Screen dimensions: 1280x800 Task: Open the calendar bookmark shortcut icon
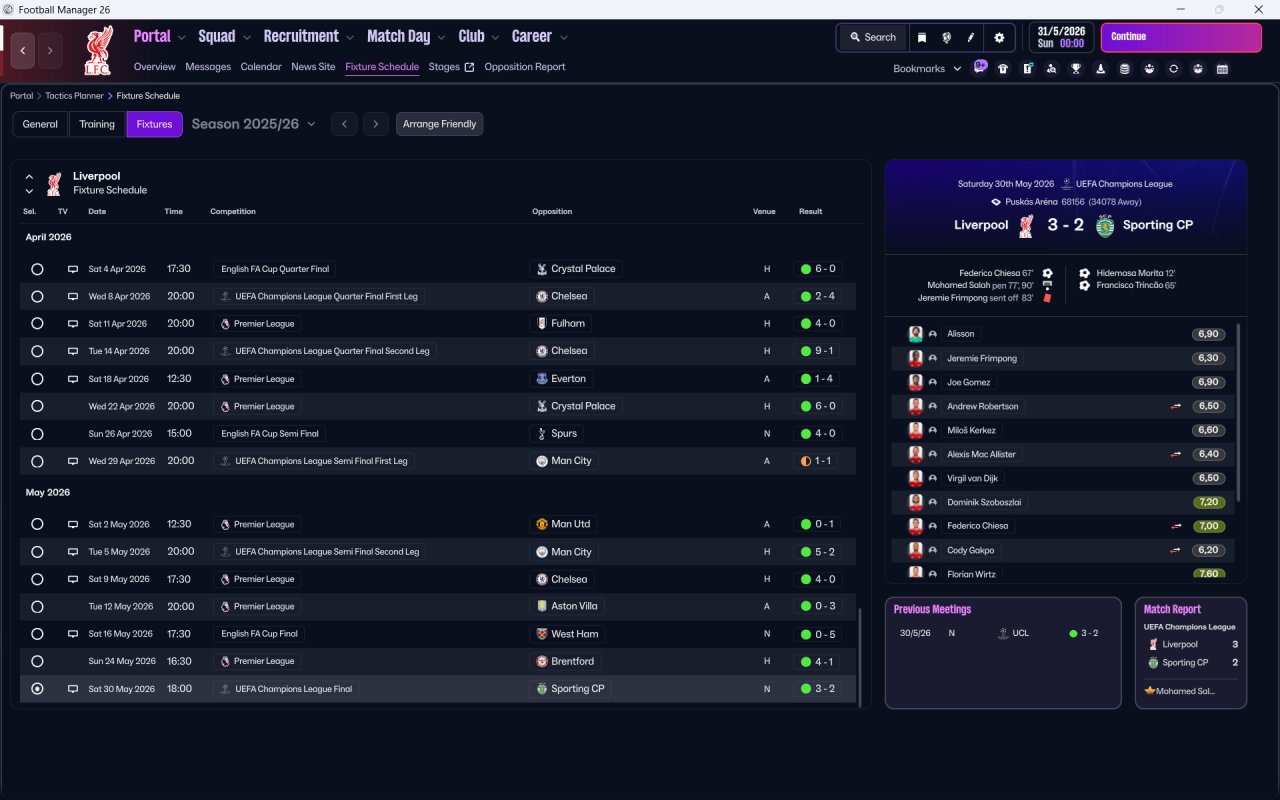click(x=1222, y=69)
